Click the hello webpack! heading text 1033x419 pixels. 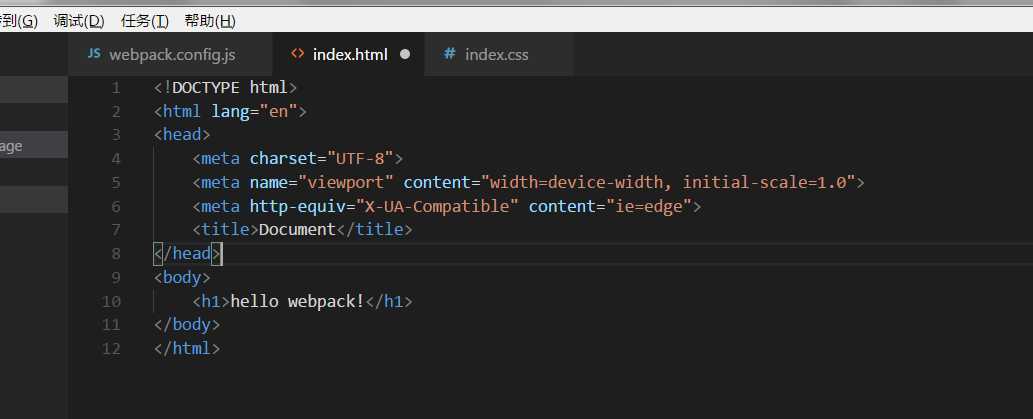[297, 301]
